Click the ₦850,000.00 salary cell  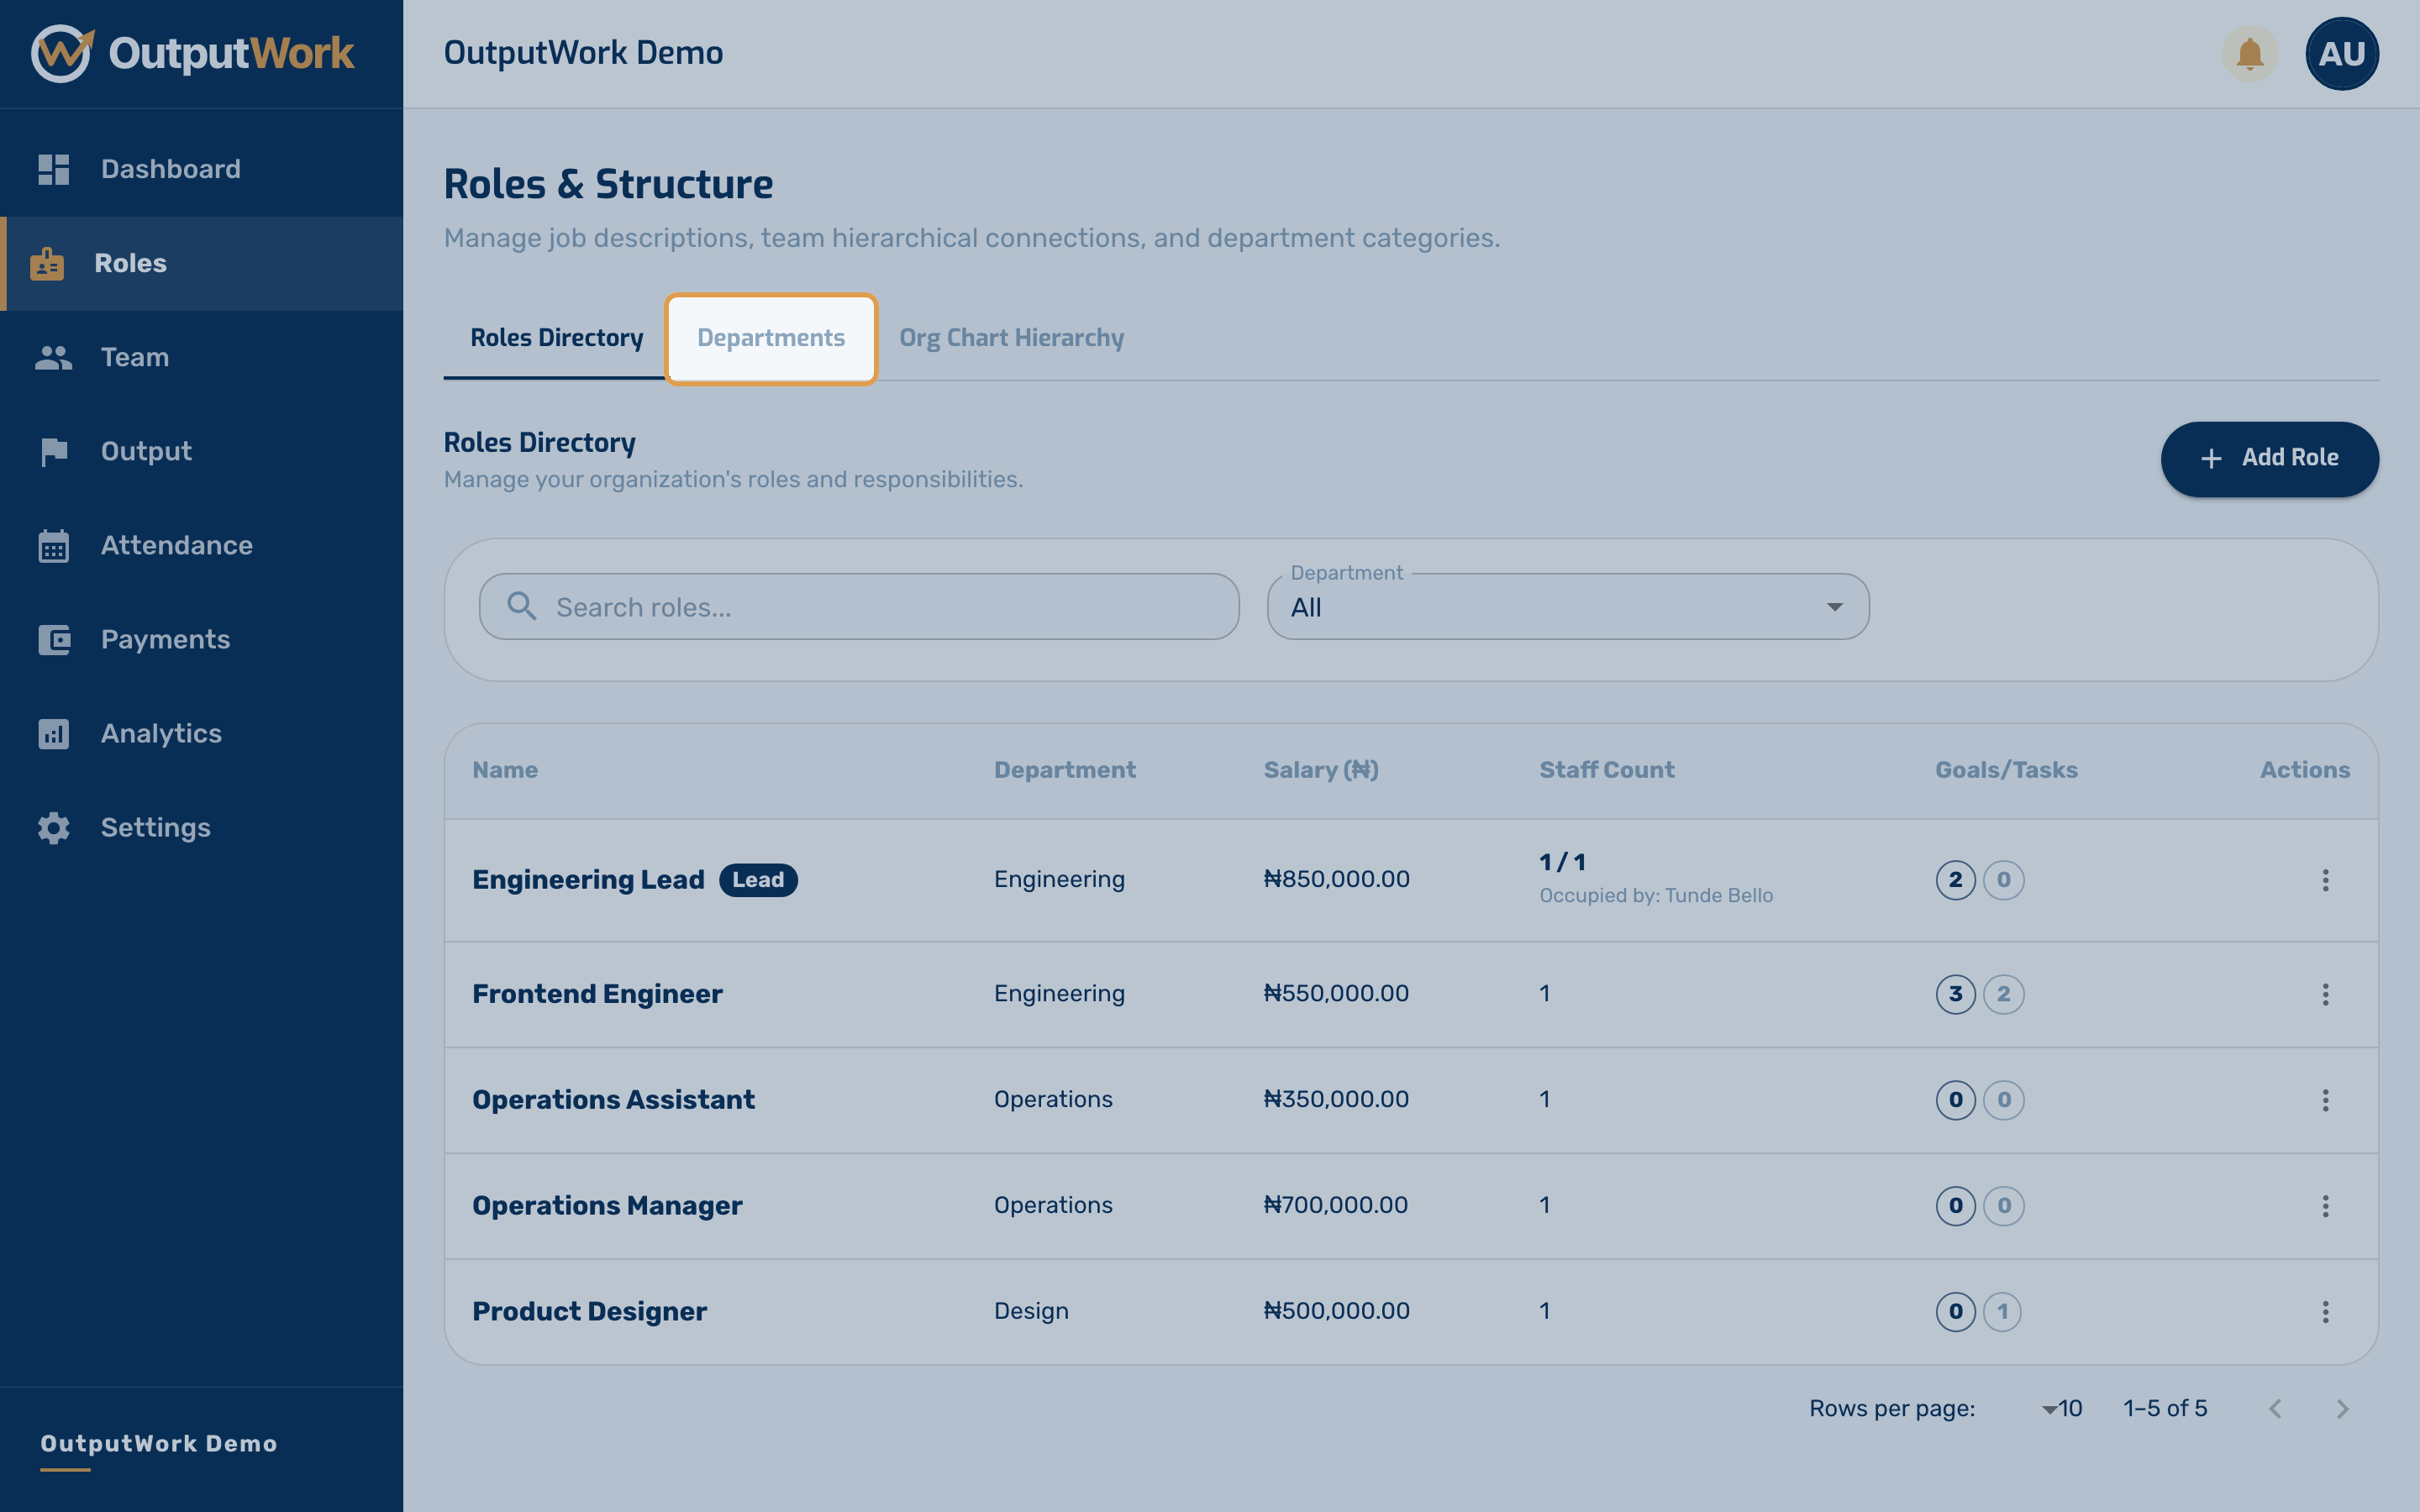1336,880
